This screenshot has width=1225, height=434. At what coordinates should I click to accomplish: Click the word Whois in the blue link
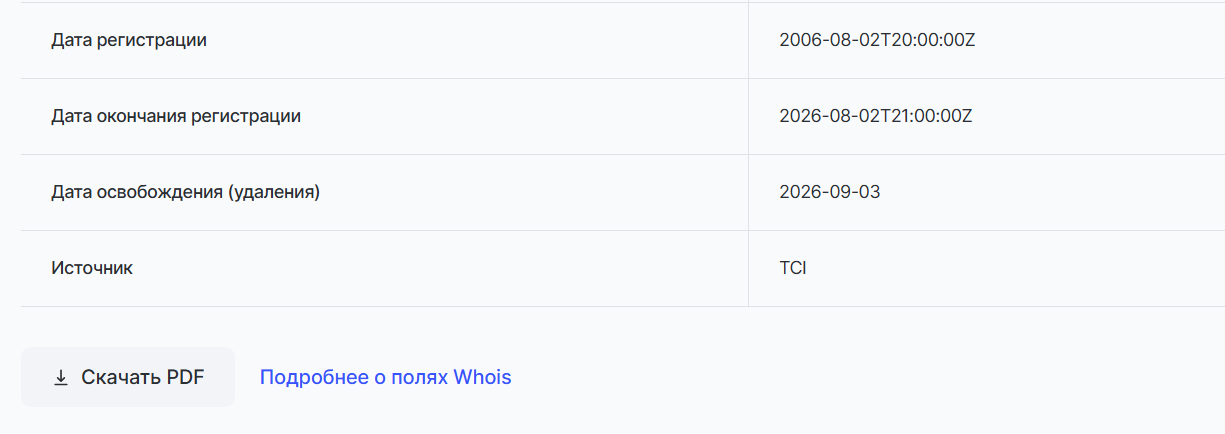[x=482, y=377]
